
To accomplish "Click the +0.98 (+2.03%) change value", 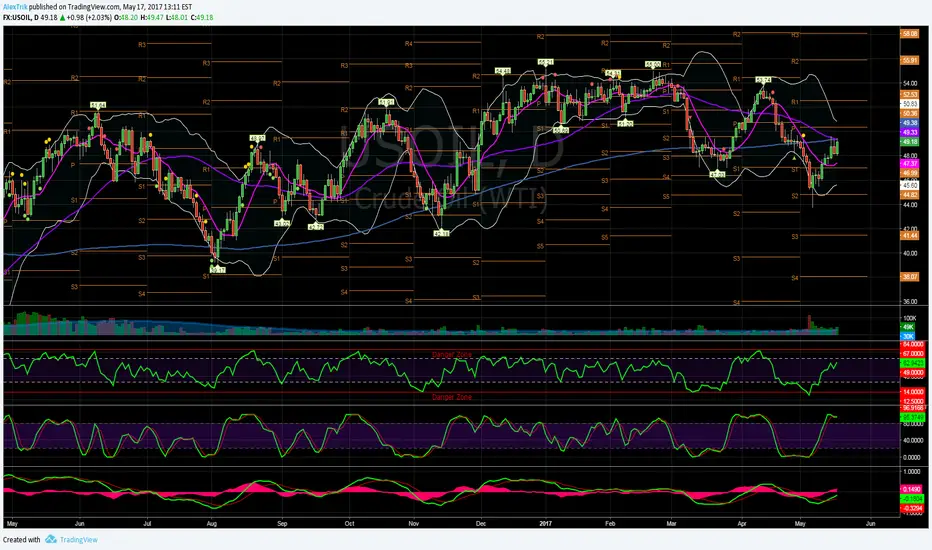I will click(89, 17).
